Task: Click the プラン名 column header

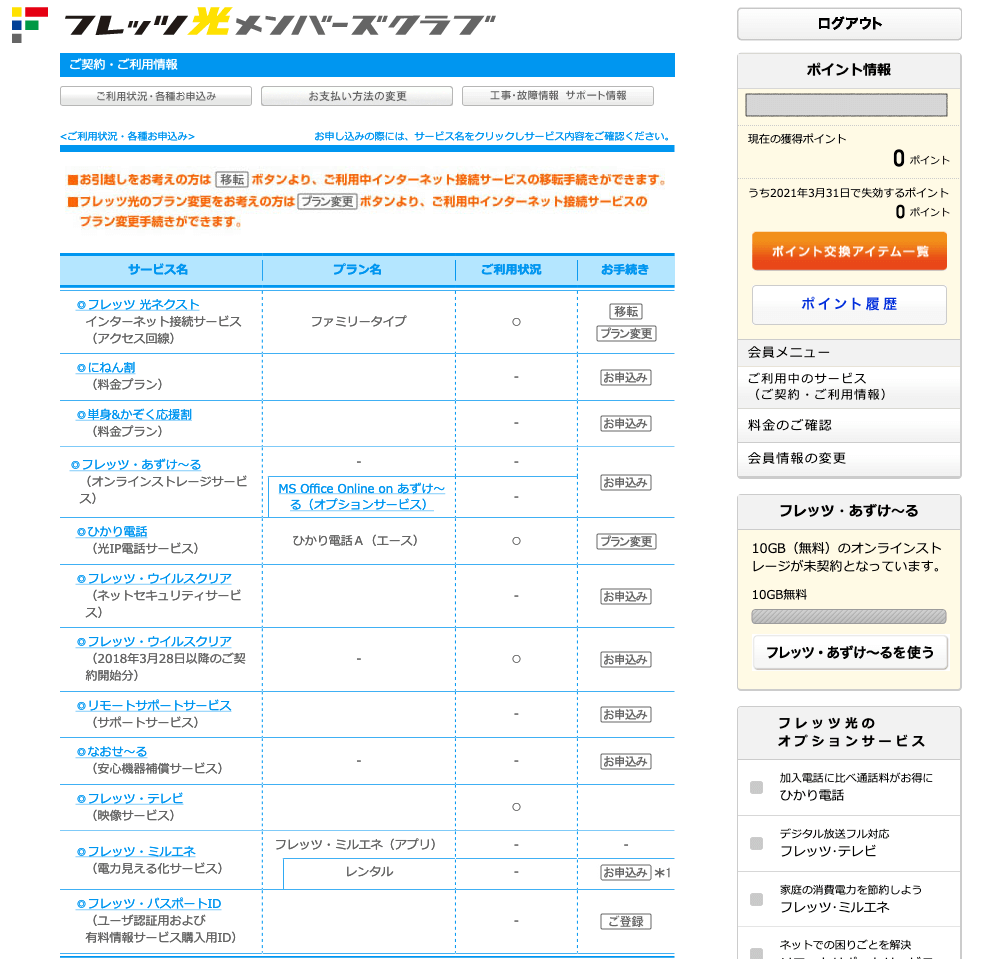Action: pyautogui.click(x=358, y=270)
